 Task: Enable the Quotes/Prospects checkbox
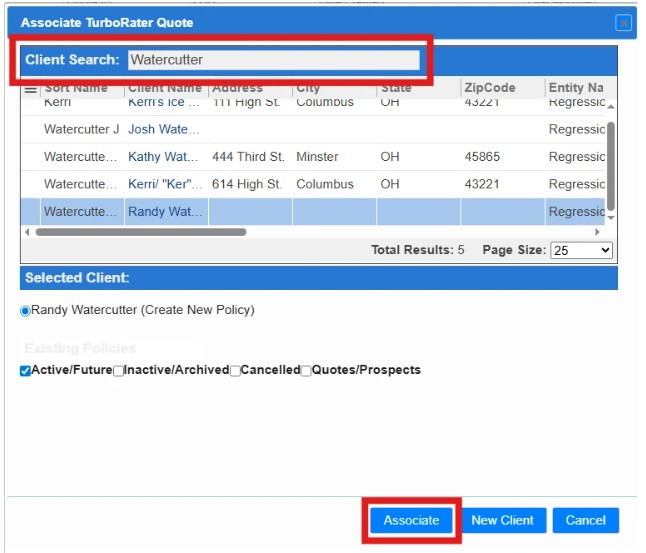306,370
